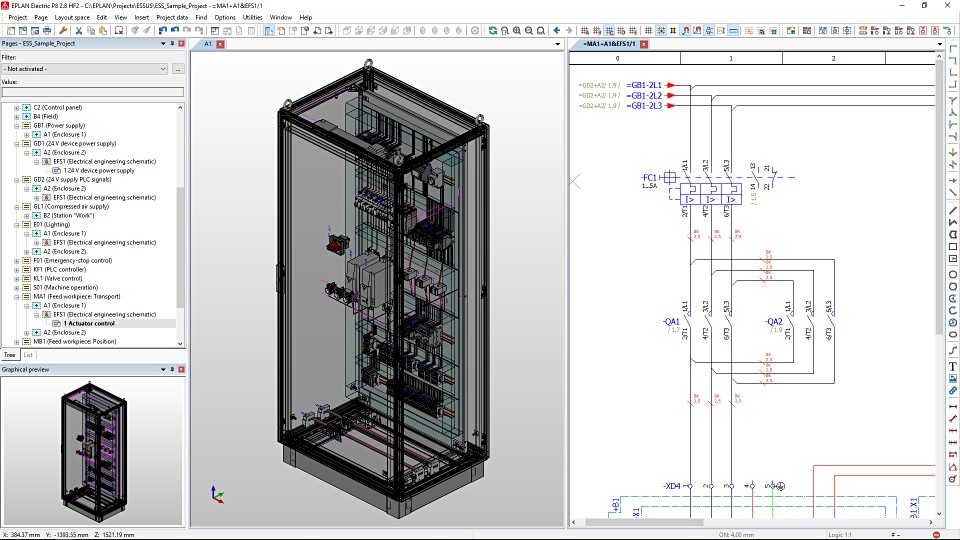
Task: Click in the Value input field
Action: click(92, 92)
